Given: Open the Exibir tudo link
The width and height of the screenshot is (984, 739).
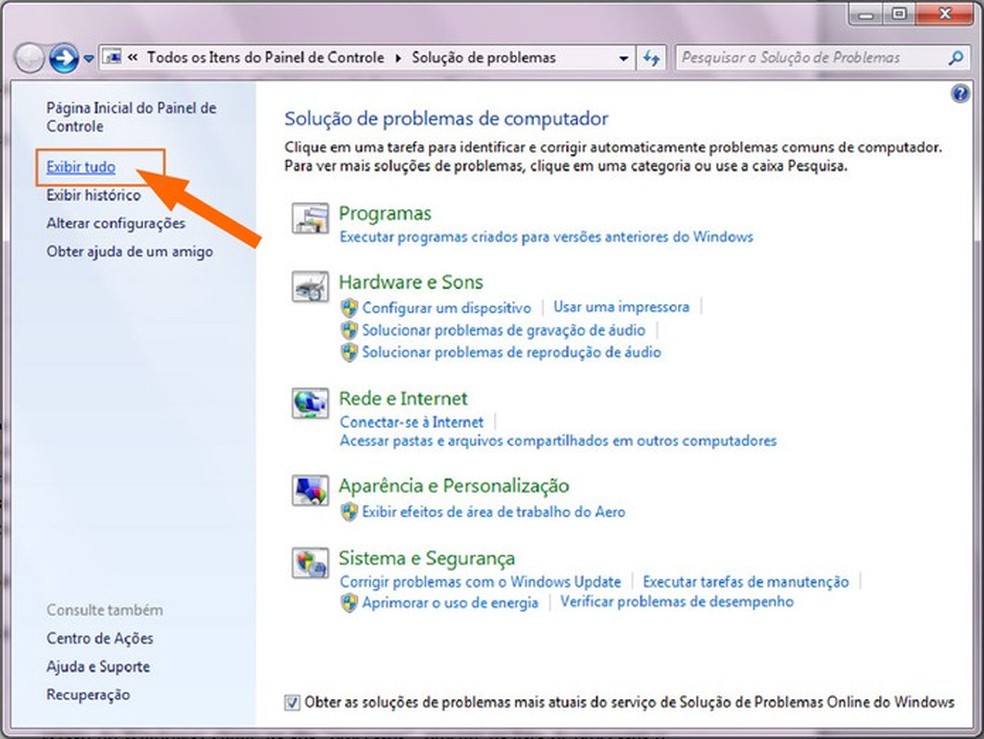Looking at the screenshot, I should click(79, 167).
